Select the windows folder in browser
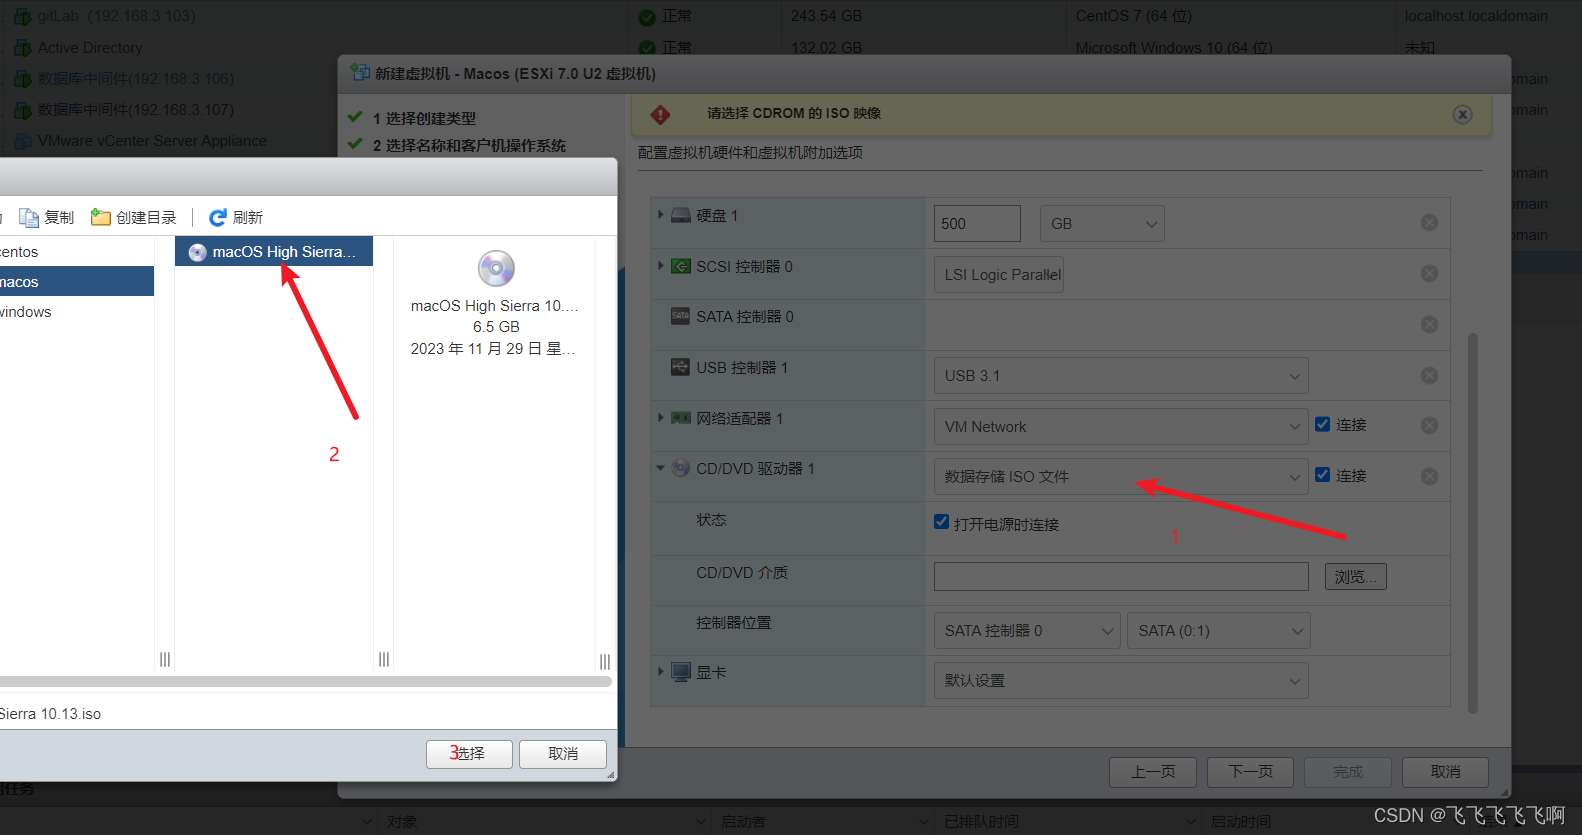This screenshot has height=835, width=1582. coord(77,312)
